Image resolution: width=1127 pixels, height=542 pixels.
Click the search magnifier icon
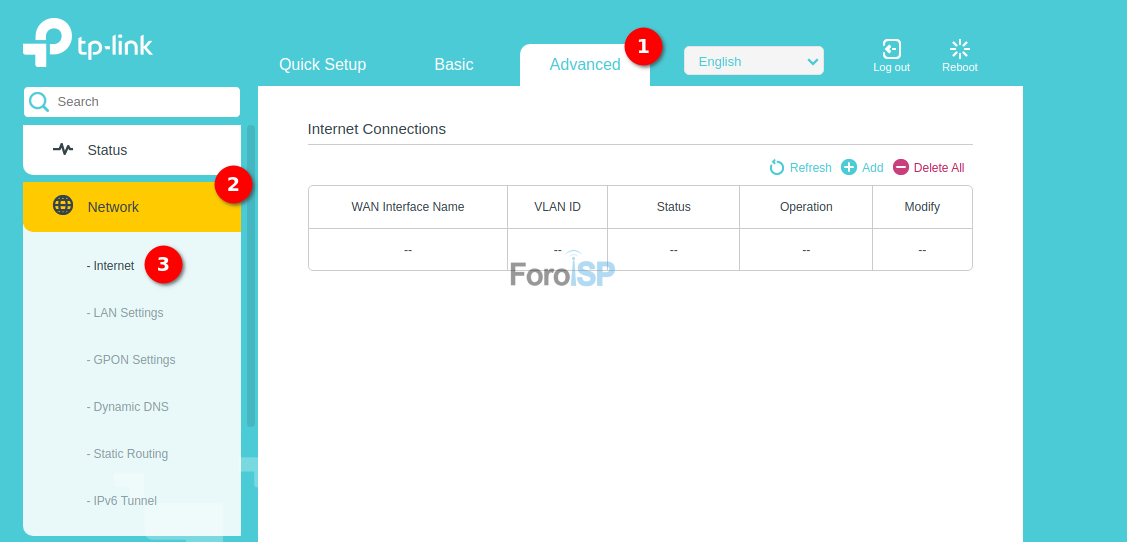click(39, 102)
